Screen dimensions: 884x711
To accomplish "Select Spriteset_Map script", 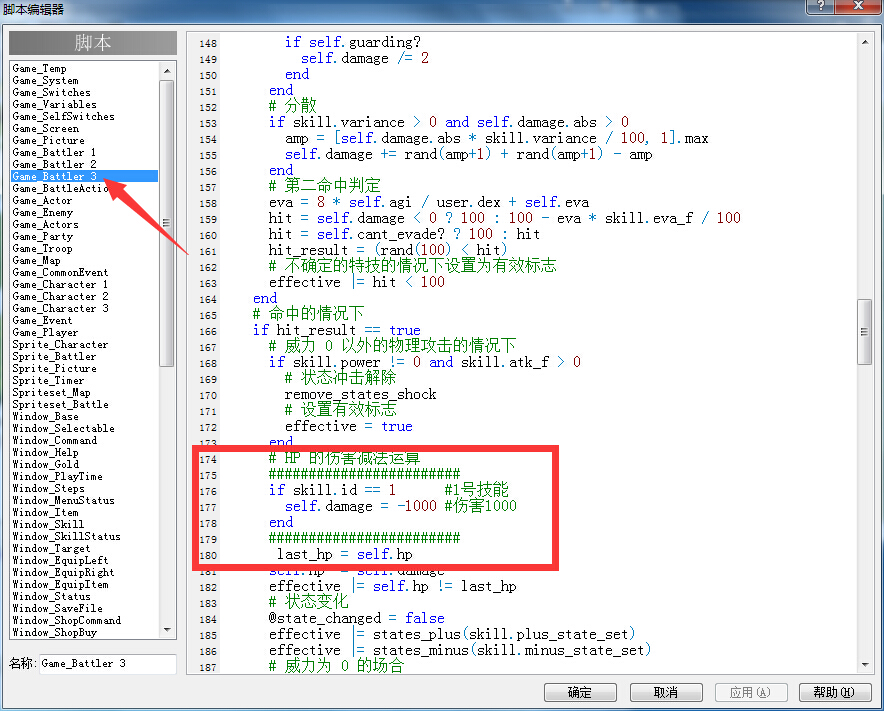I will pyautogui.click(x=51, y=392).
